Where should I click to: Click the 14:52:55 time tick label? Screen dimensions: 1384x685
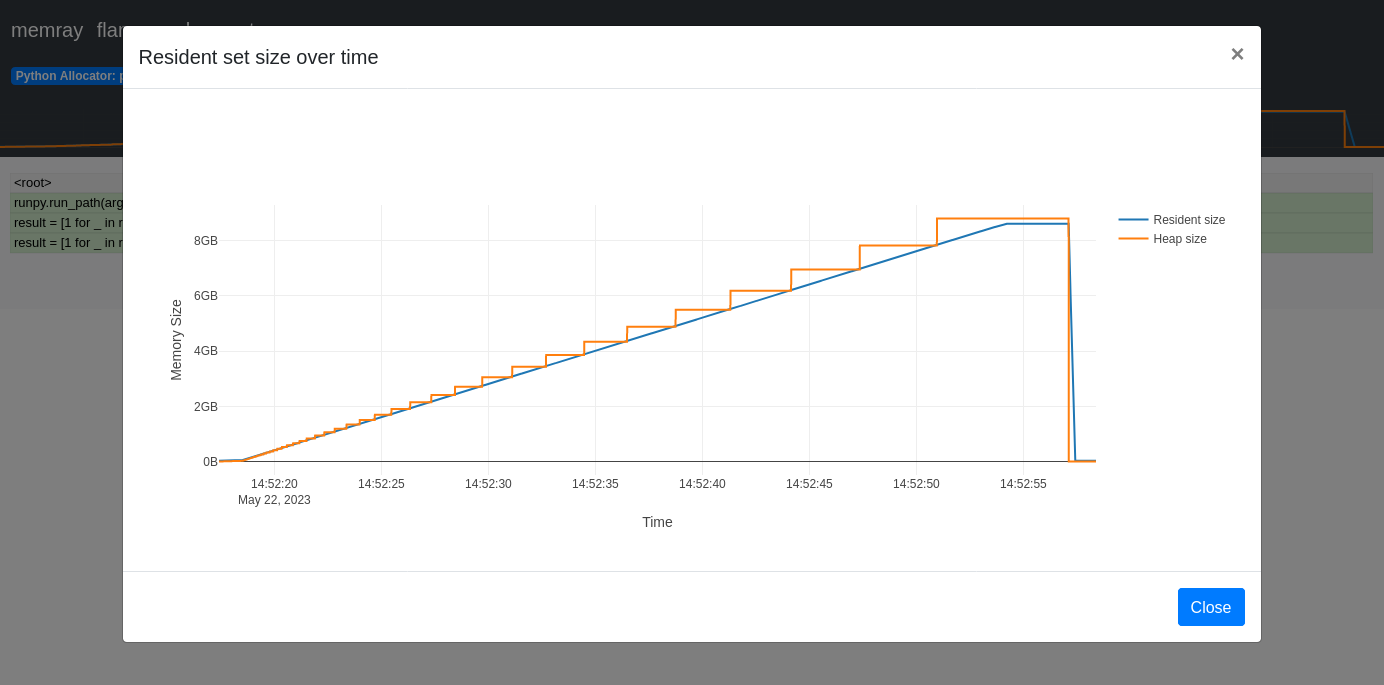coord(1023,484)
